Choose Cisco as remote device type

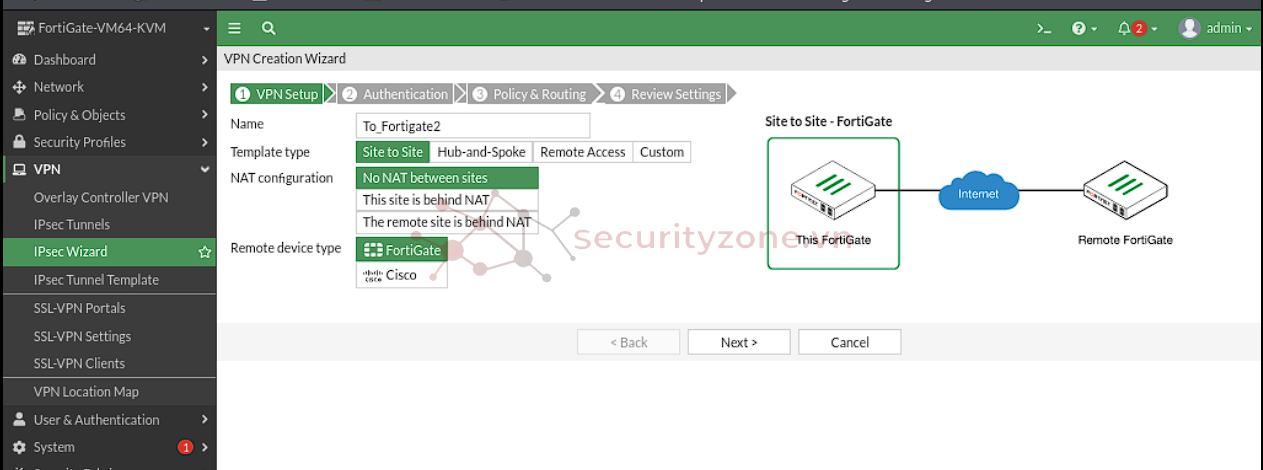(402, 275)
